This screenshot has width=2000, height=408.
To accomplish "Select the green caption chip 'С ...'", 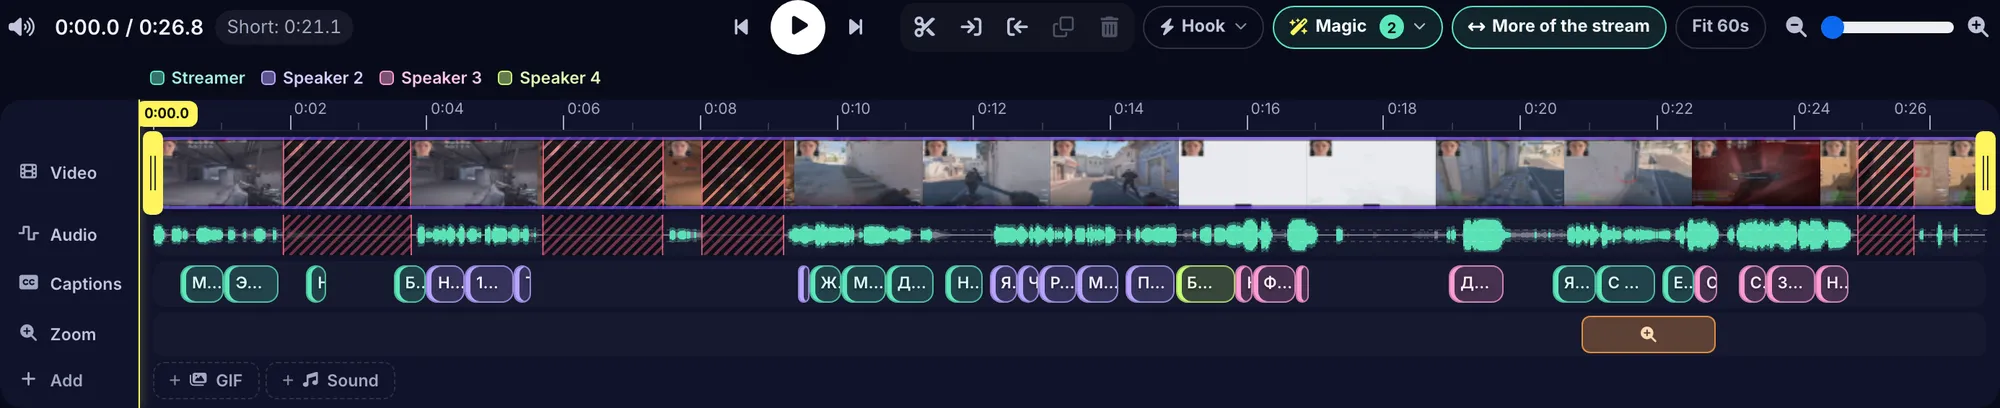I will [x=1625, y=284].
